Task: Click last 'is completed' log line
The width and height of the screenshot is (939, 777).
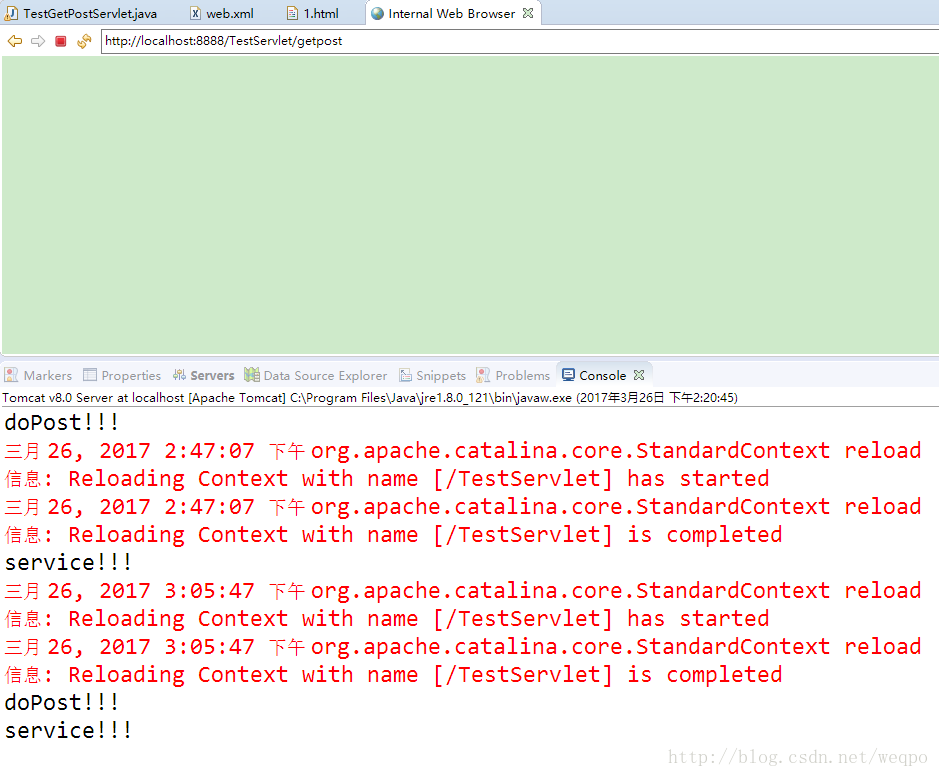Action: point(393,675)
